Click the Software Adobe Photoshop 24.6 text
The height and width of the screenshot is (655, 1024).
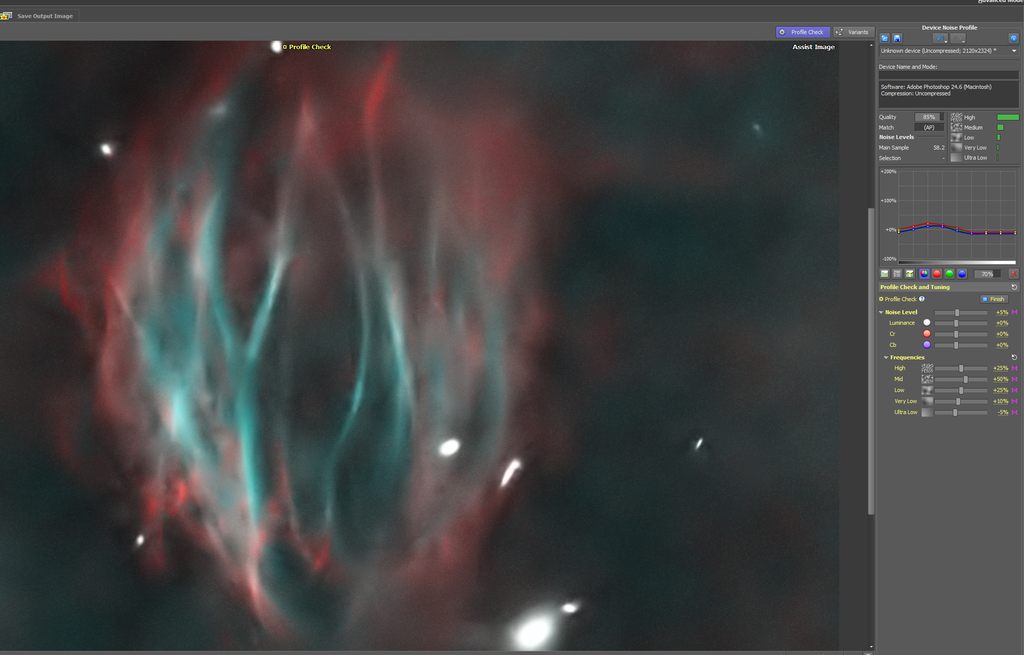936,87
